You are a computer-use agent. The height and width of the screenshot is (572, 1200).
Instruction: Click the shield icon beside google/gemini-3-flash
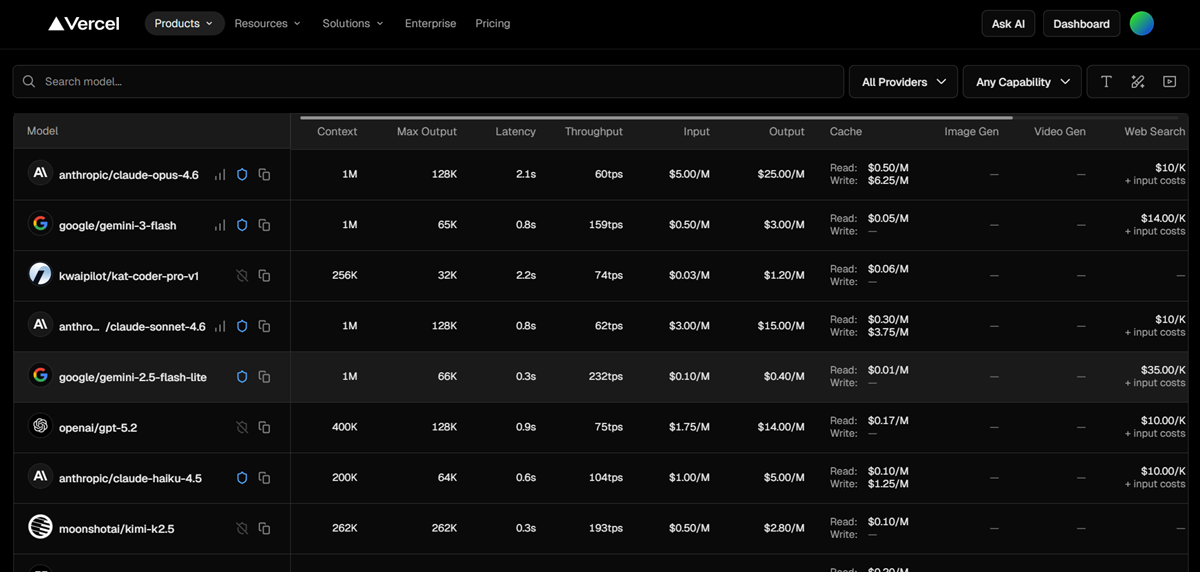pyautogui.click(x=242, y=225)
